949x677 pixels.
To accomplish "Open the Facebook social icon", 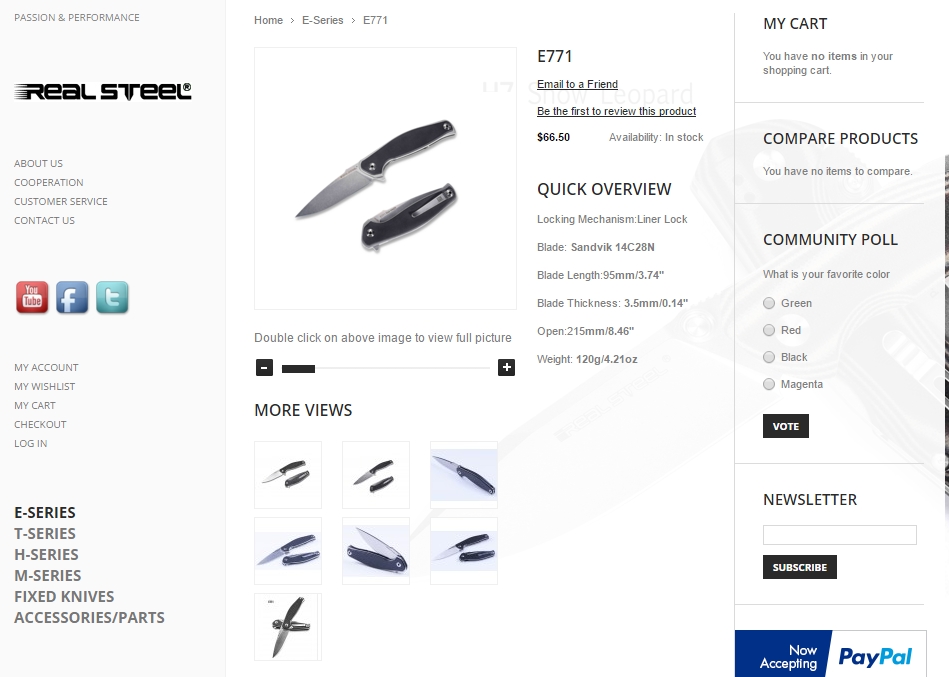I will click(72, 297).
